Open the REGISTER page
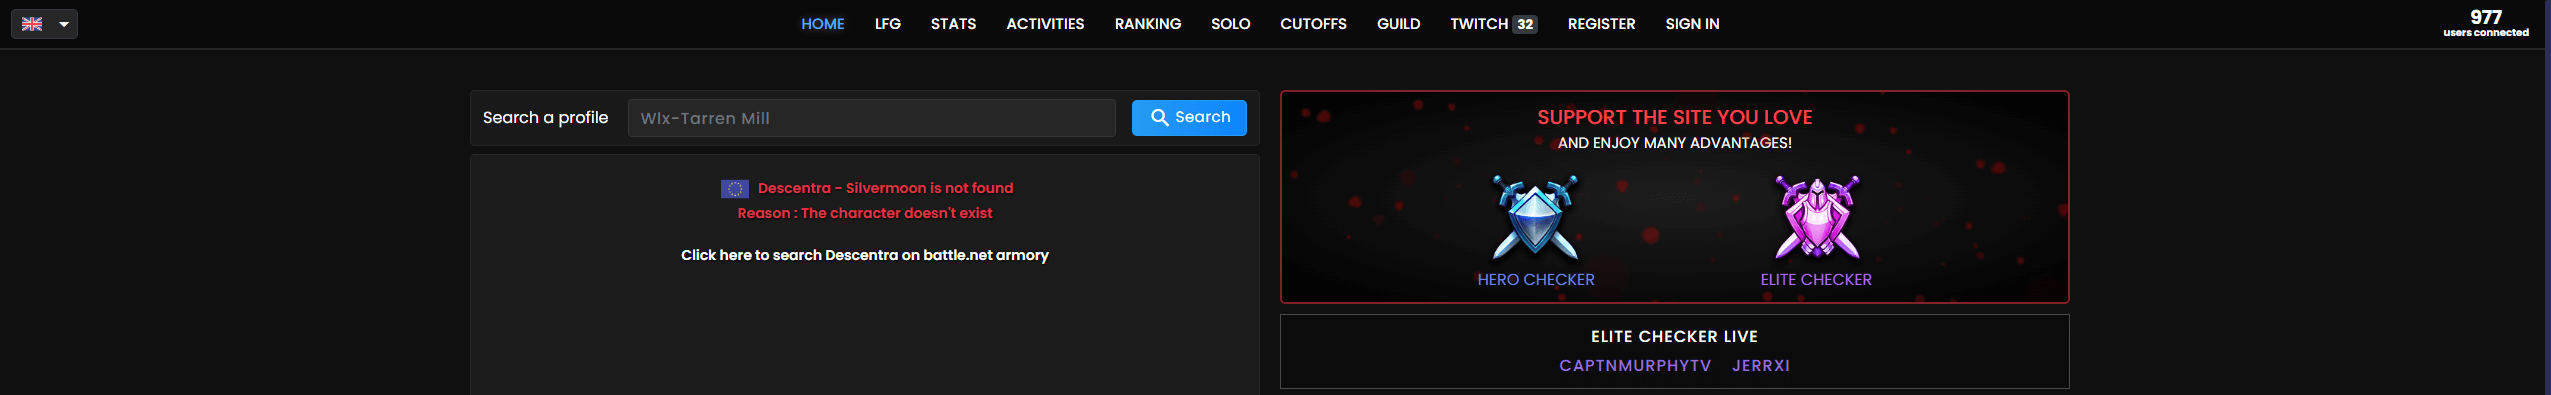 (1601, 24)
